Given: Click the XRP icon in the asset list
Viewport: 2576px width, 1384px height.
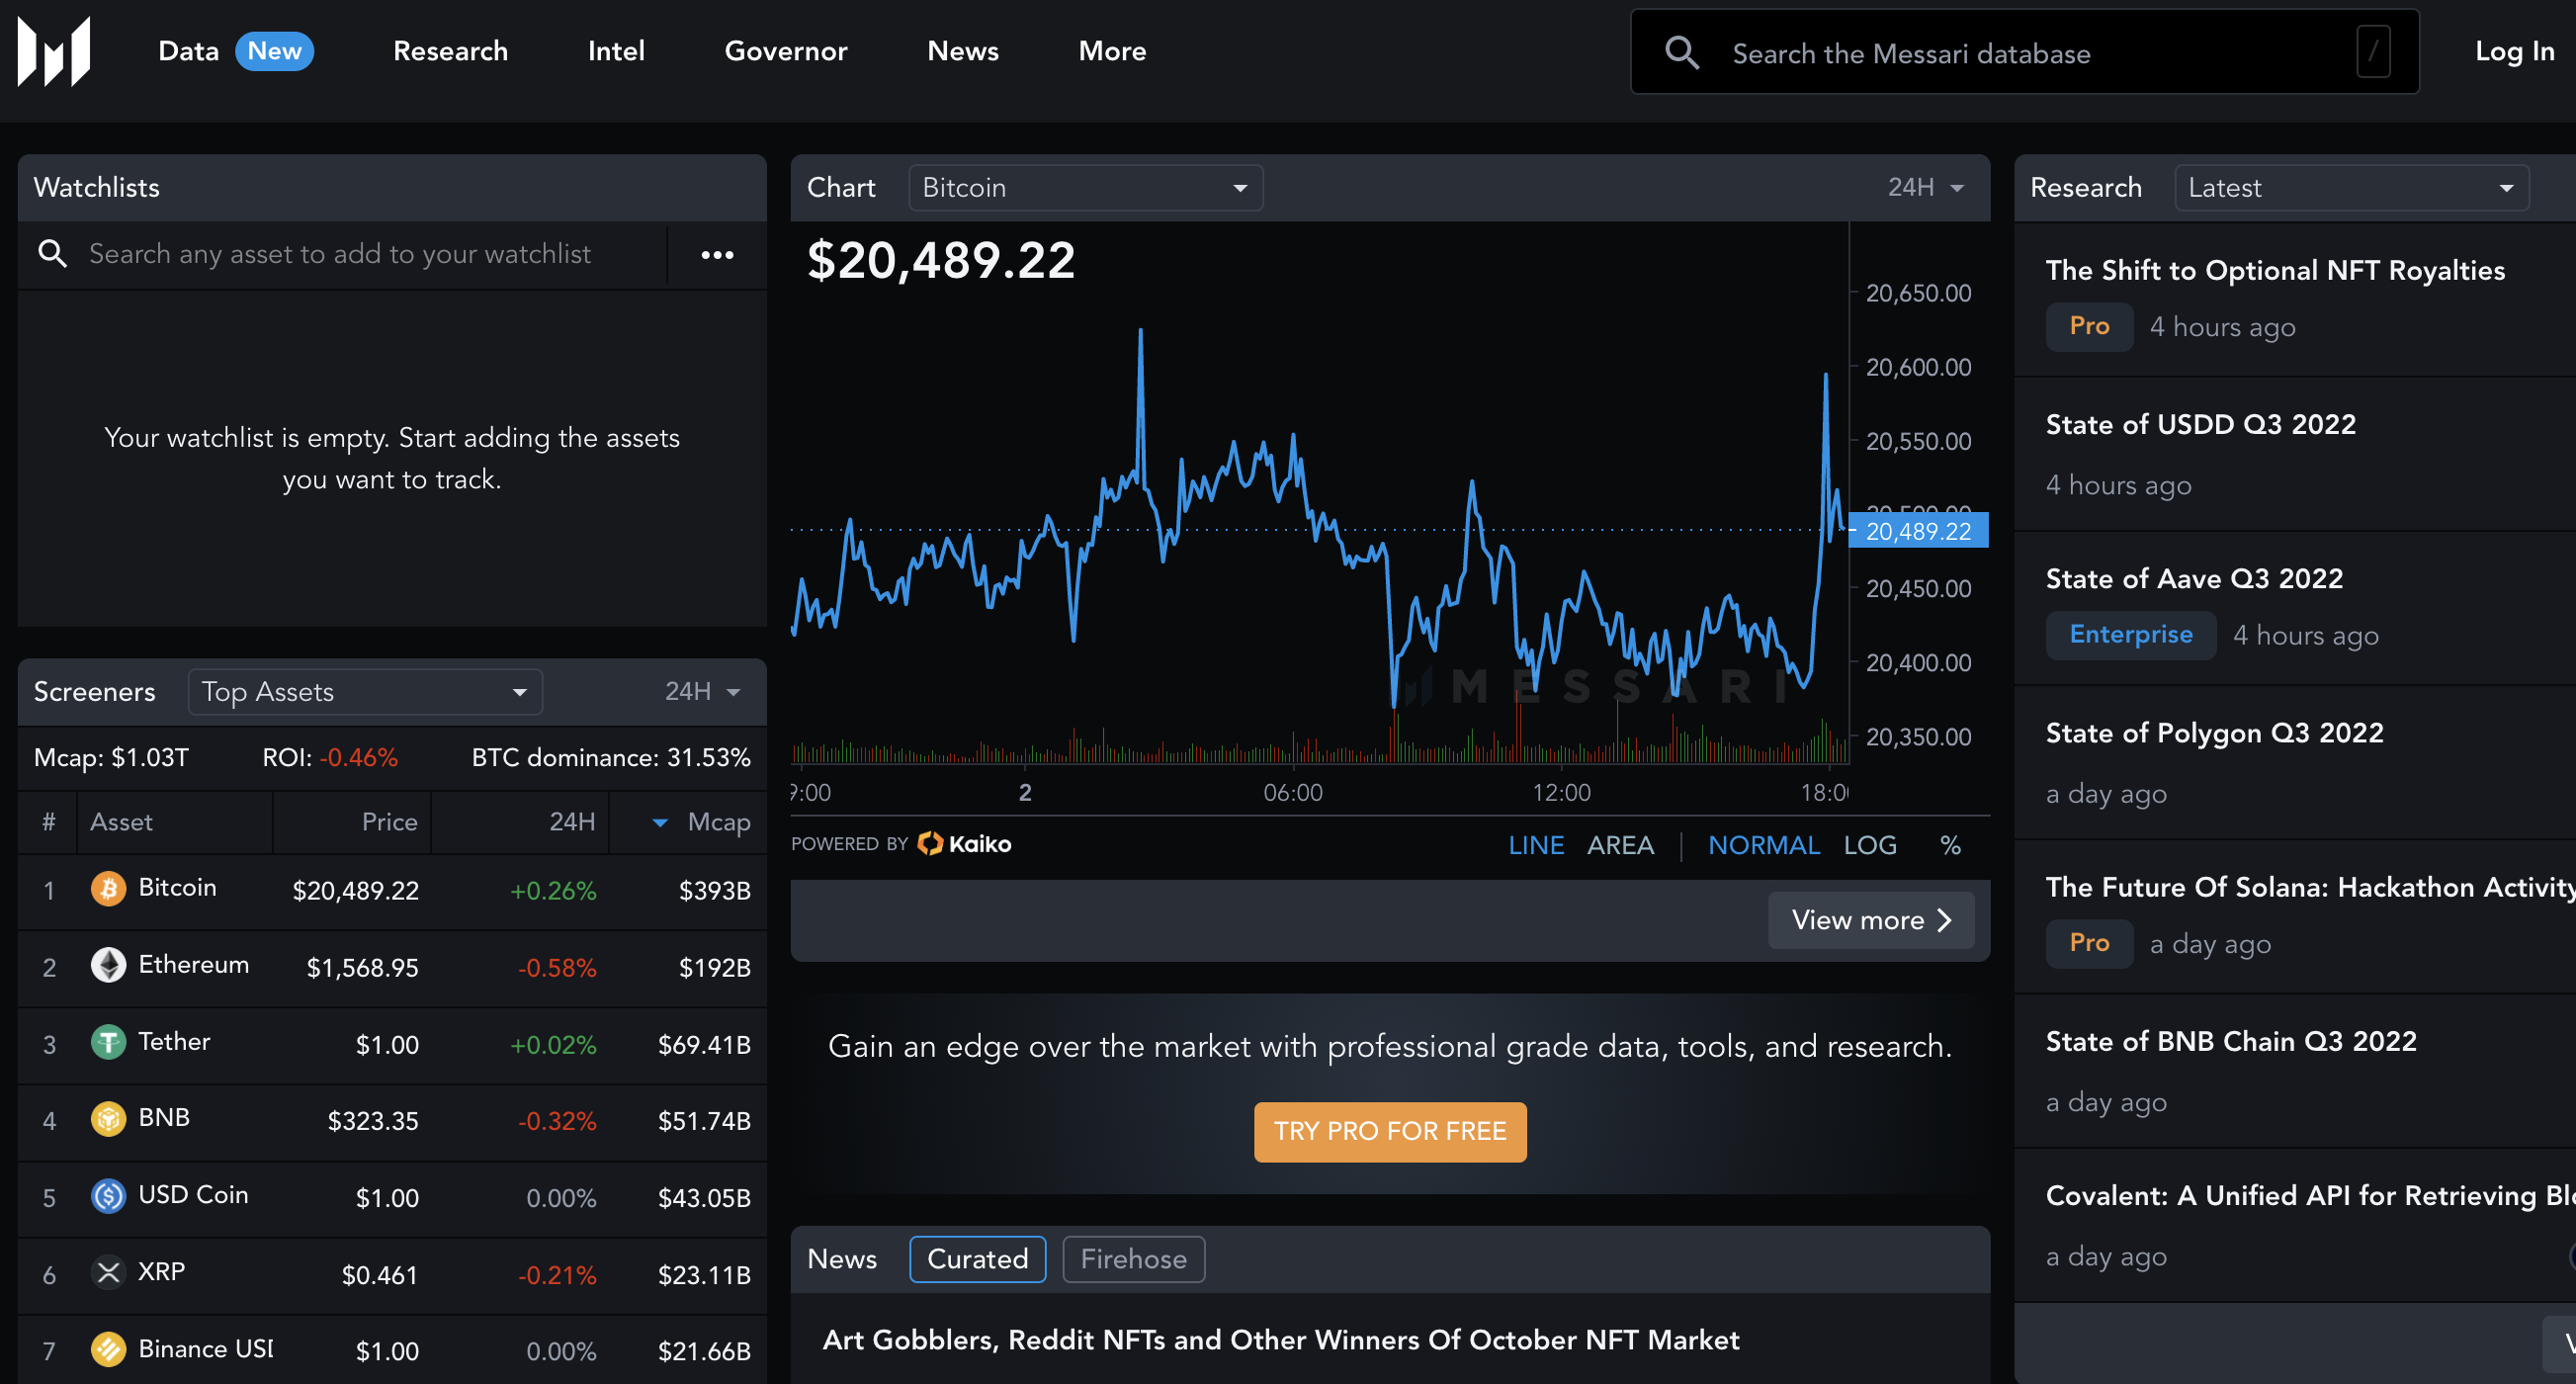Looking at the screenshot, I should coord(108,1273).
